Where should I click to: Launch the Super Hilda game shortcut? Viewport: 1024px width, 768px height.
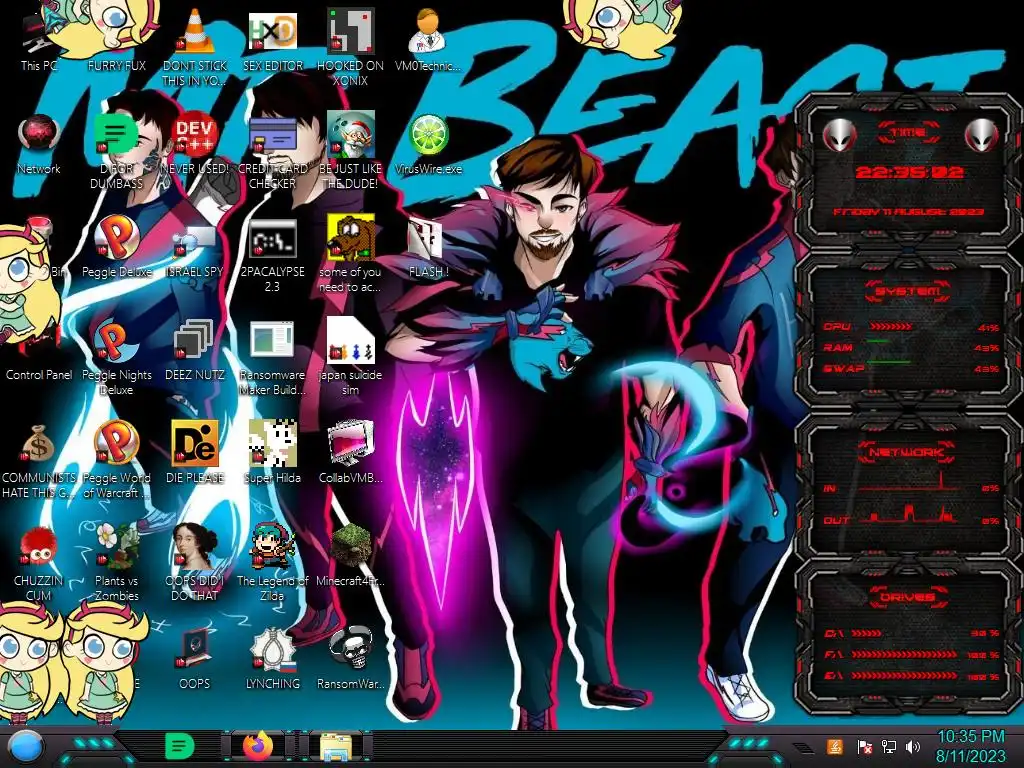coord(272,453)
